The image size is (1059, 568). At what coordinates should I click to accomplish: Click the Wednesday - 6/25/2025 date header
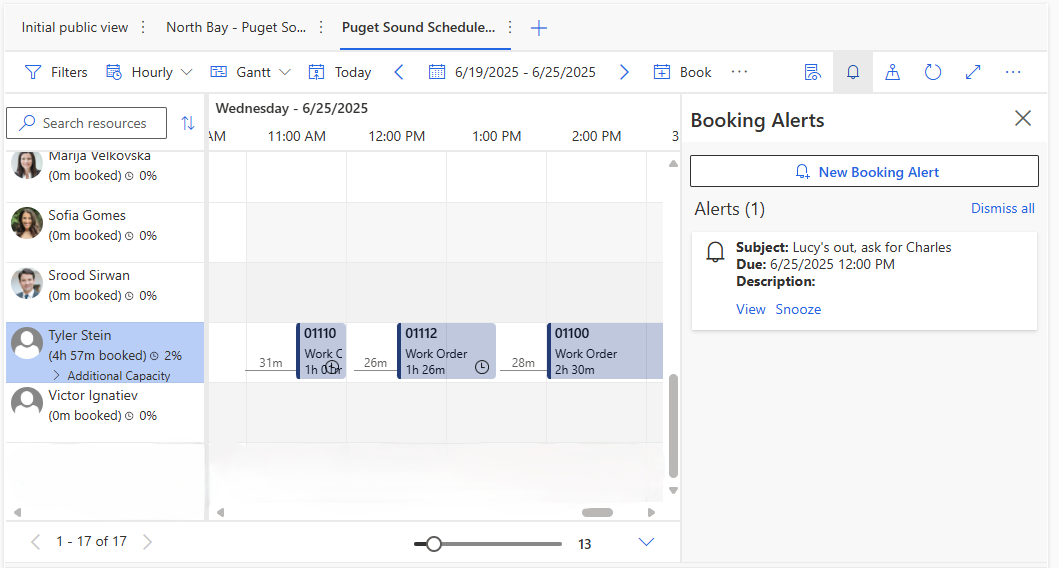click(x=292, y=108)
